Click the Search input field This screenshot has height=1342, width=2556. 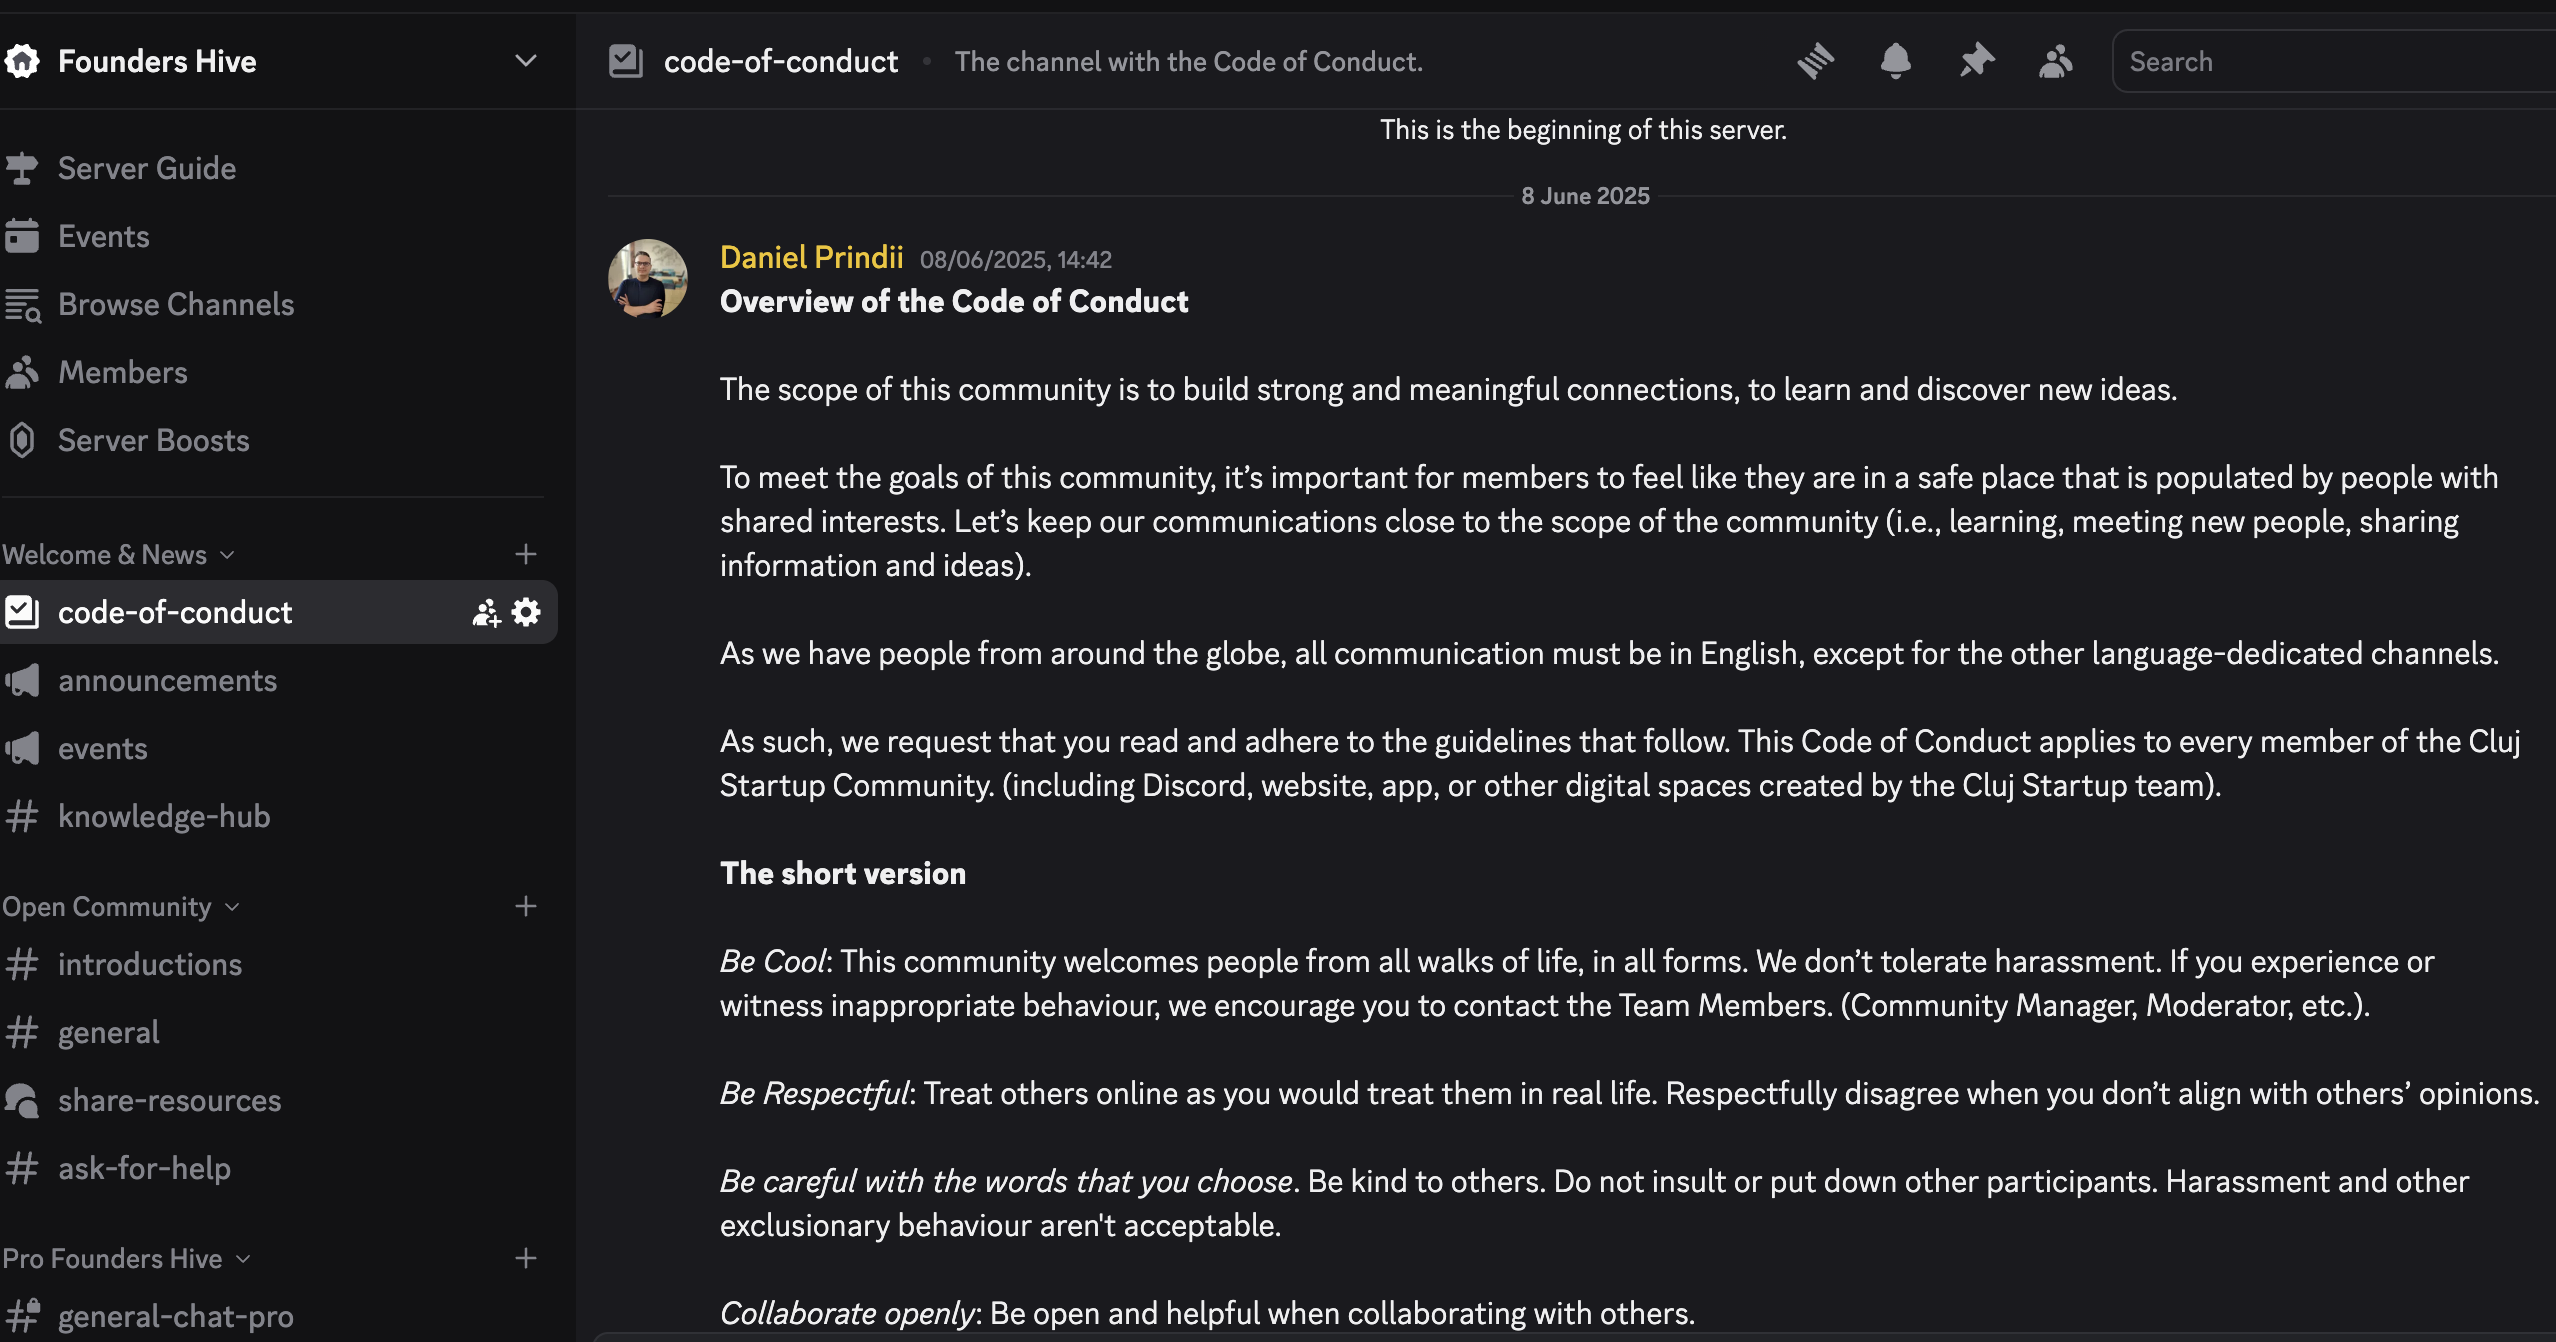(x=2330, y=61)
